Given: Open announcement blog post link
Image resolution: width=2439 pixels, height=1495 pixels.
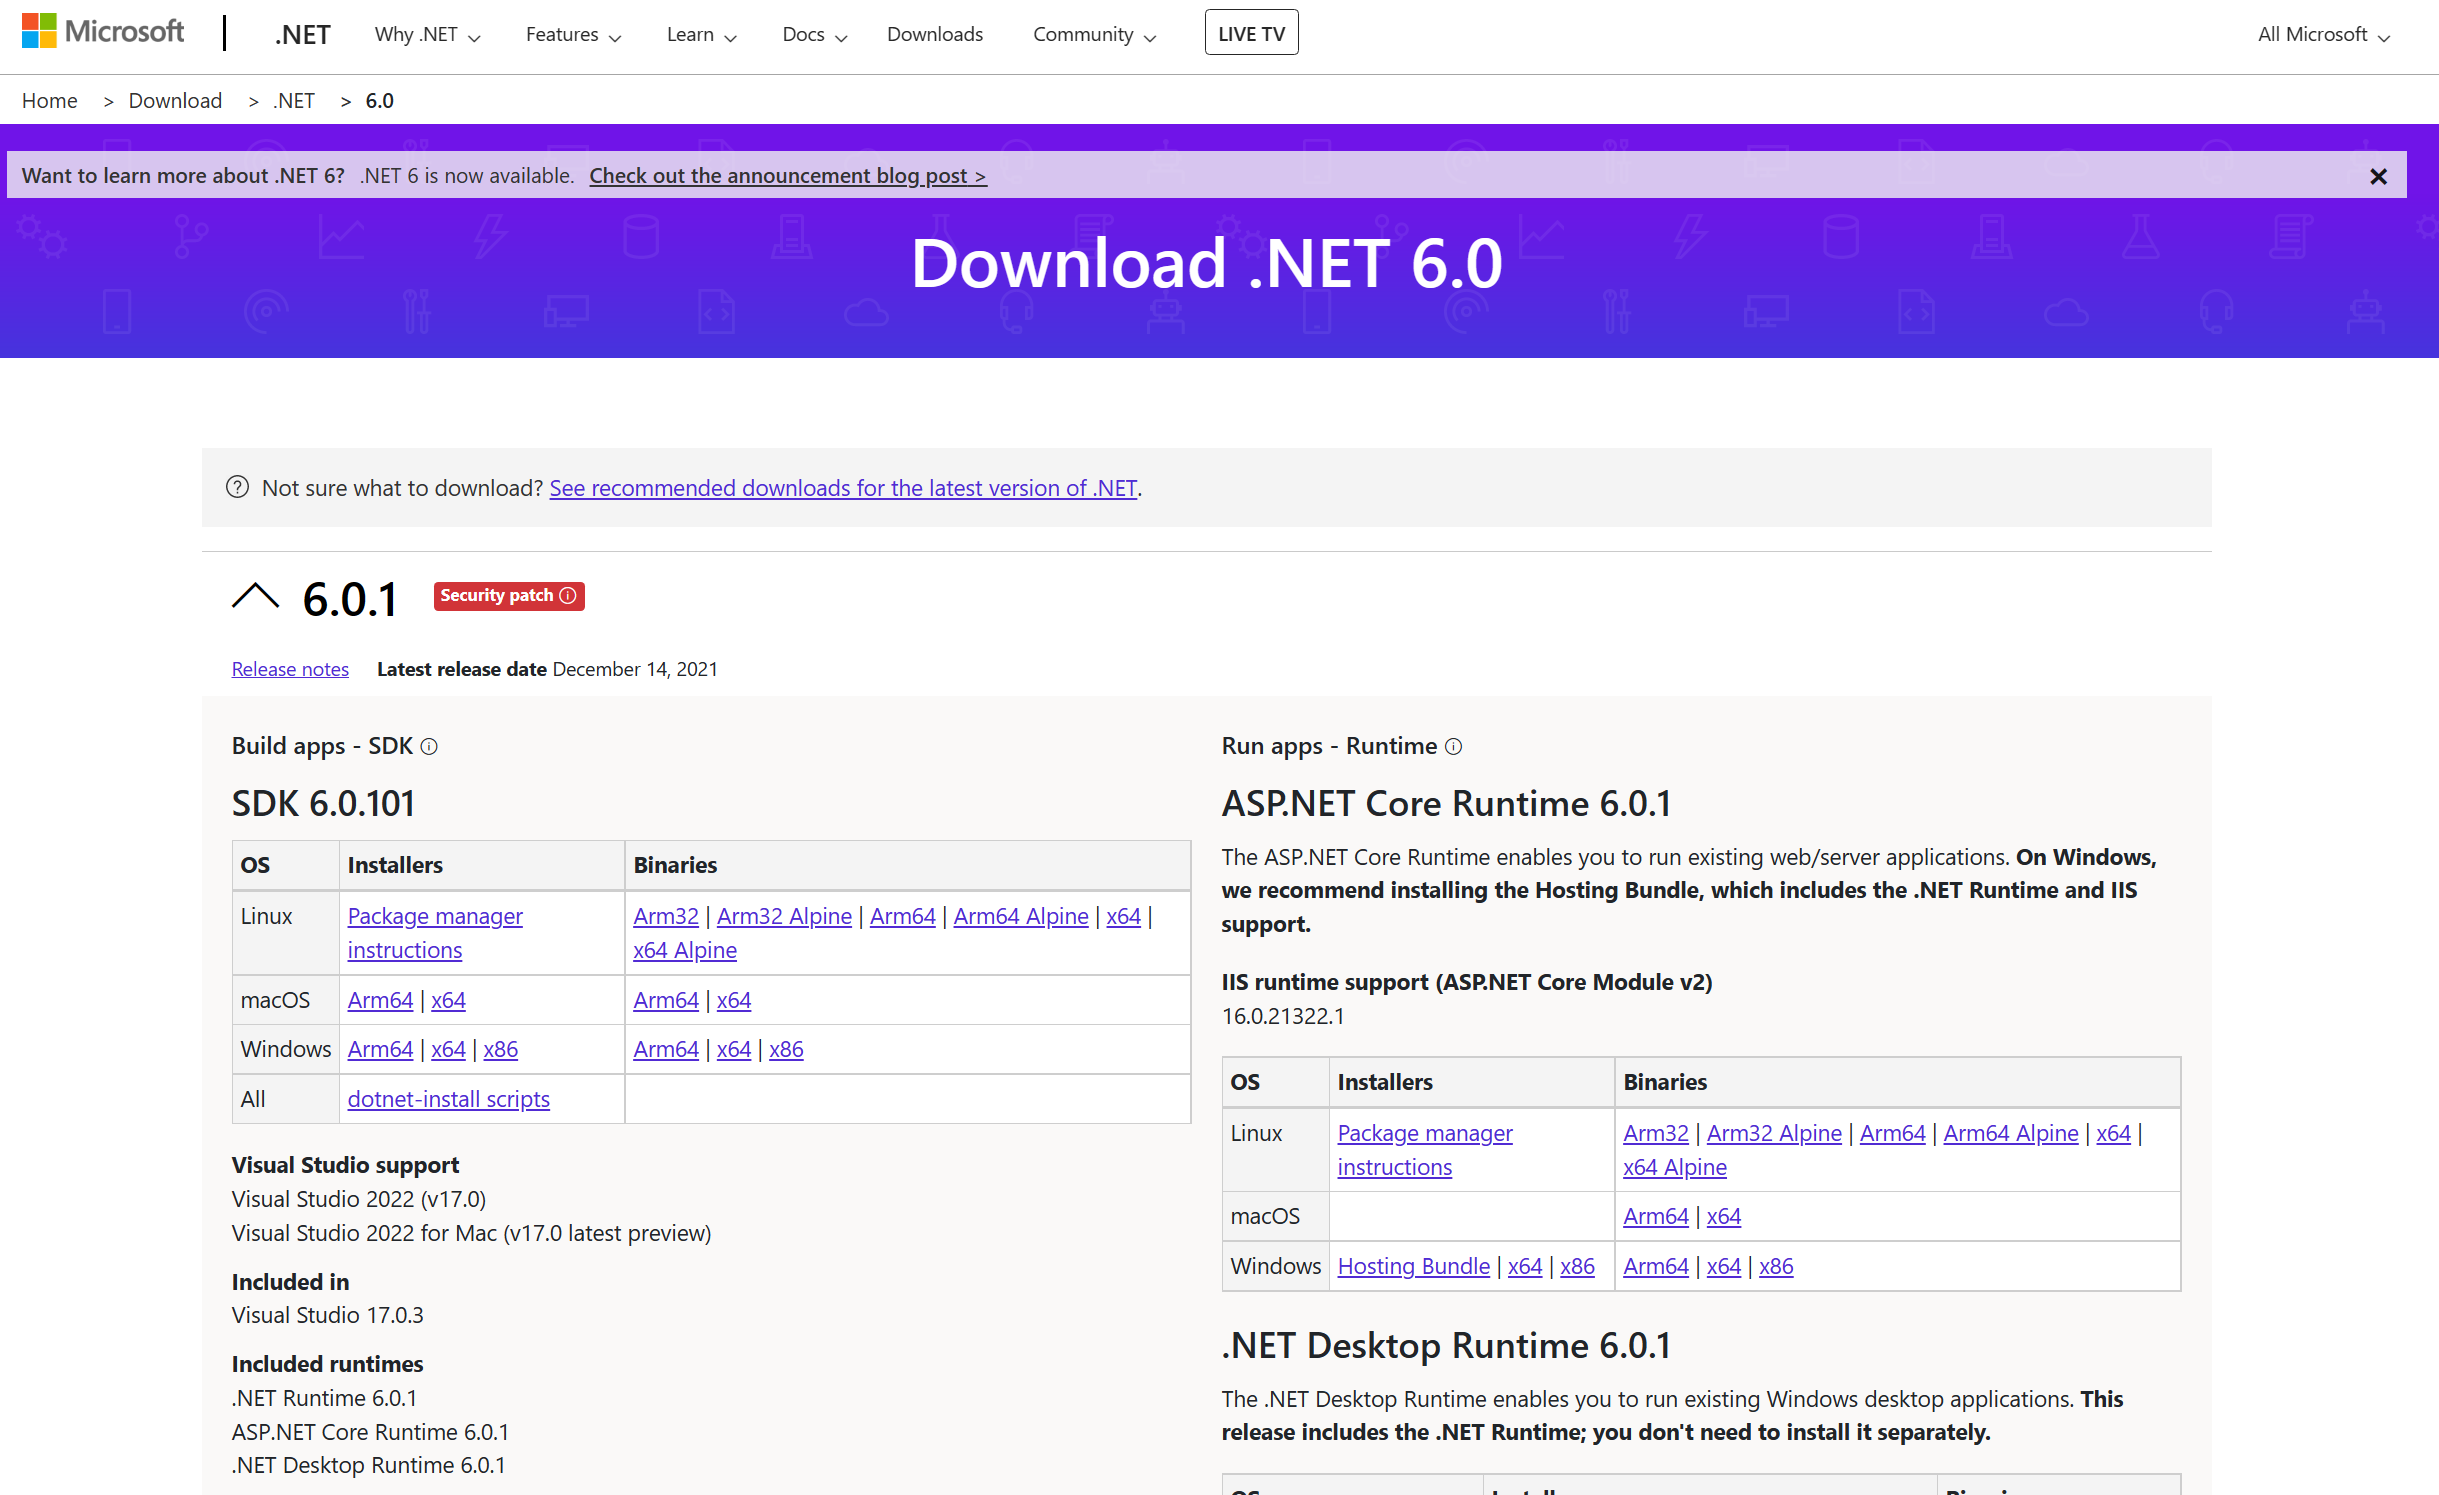Looking at the screenshot, I should (787, 176).
